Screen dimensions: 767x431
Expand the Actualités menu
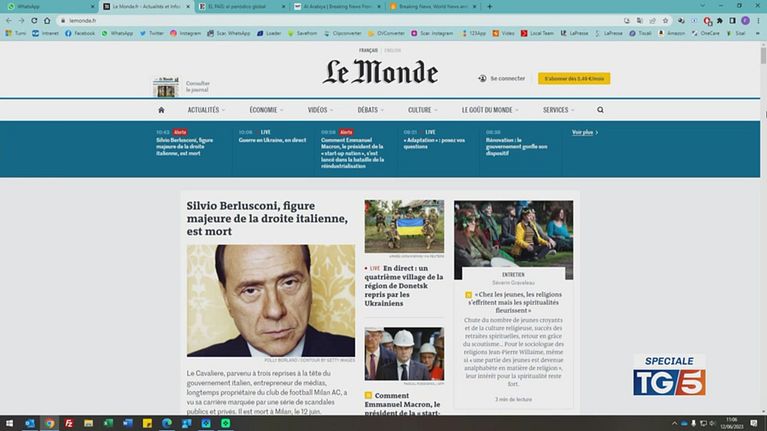[205, 110]
